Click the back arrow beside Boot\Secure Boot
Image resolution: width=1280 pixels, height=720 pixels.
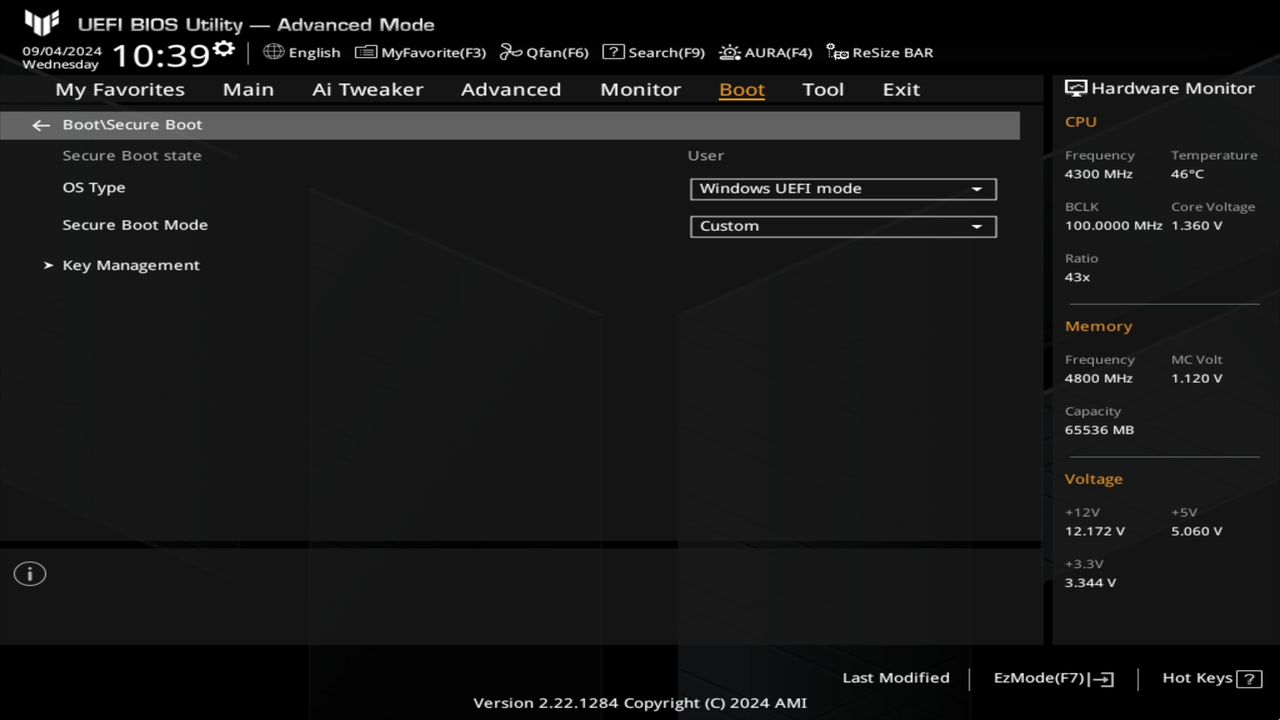point(41,125)
